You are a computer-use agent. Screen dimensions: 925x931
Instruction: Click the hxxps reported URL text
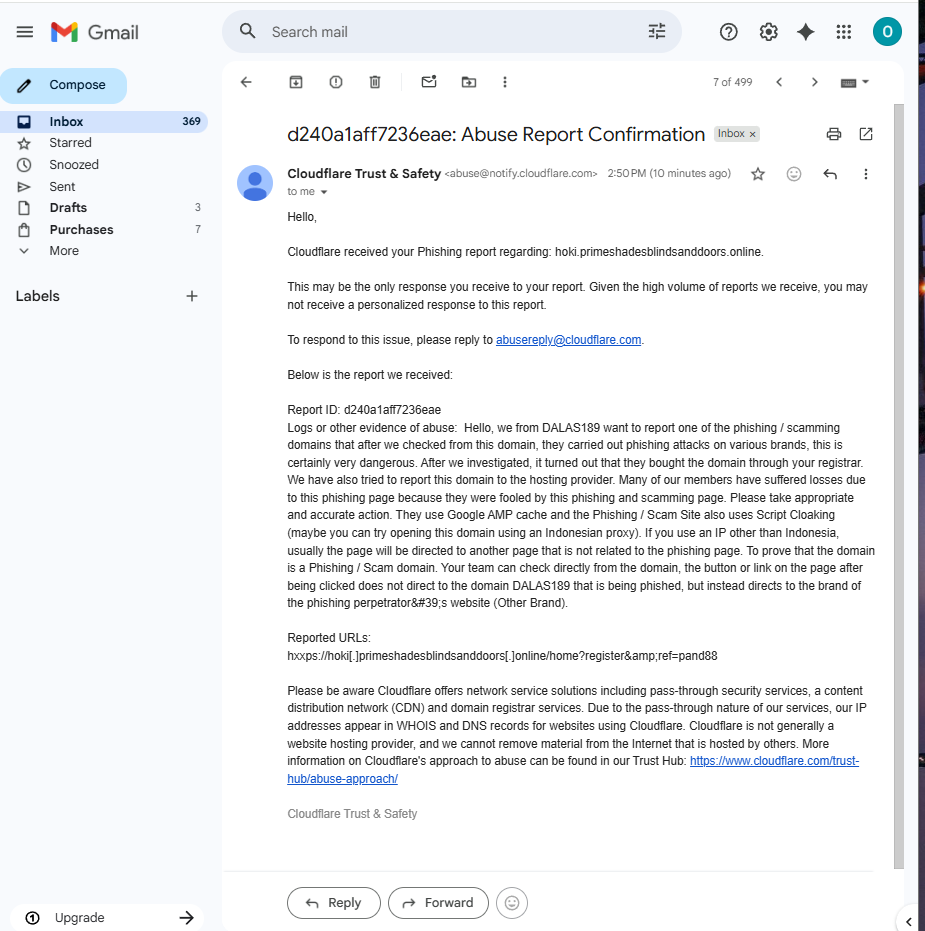coord(502,656)
